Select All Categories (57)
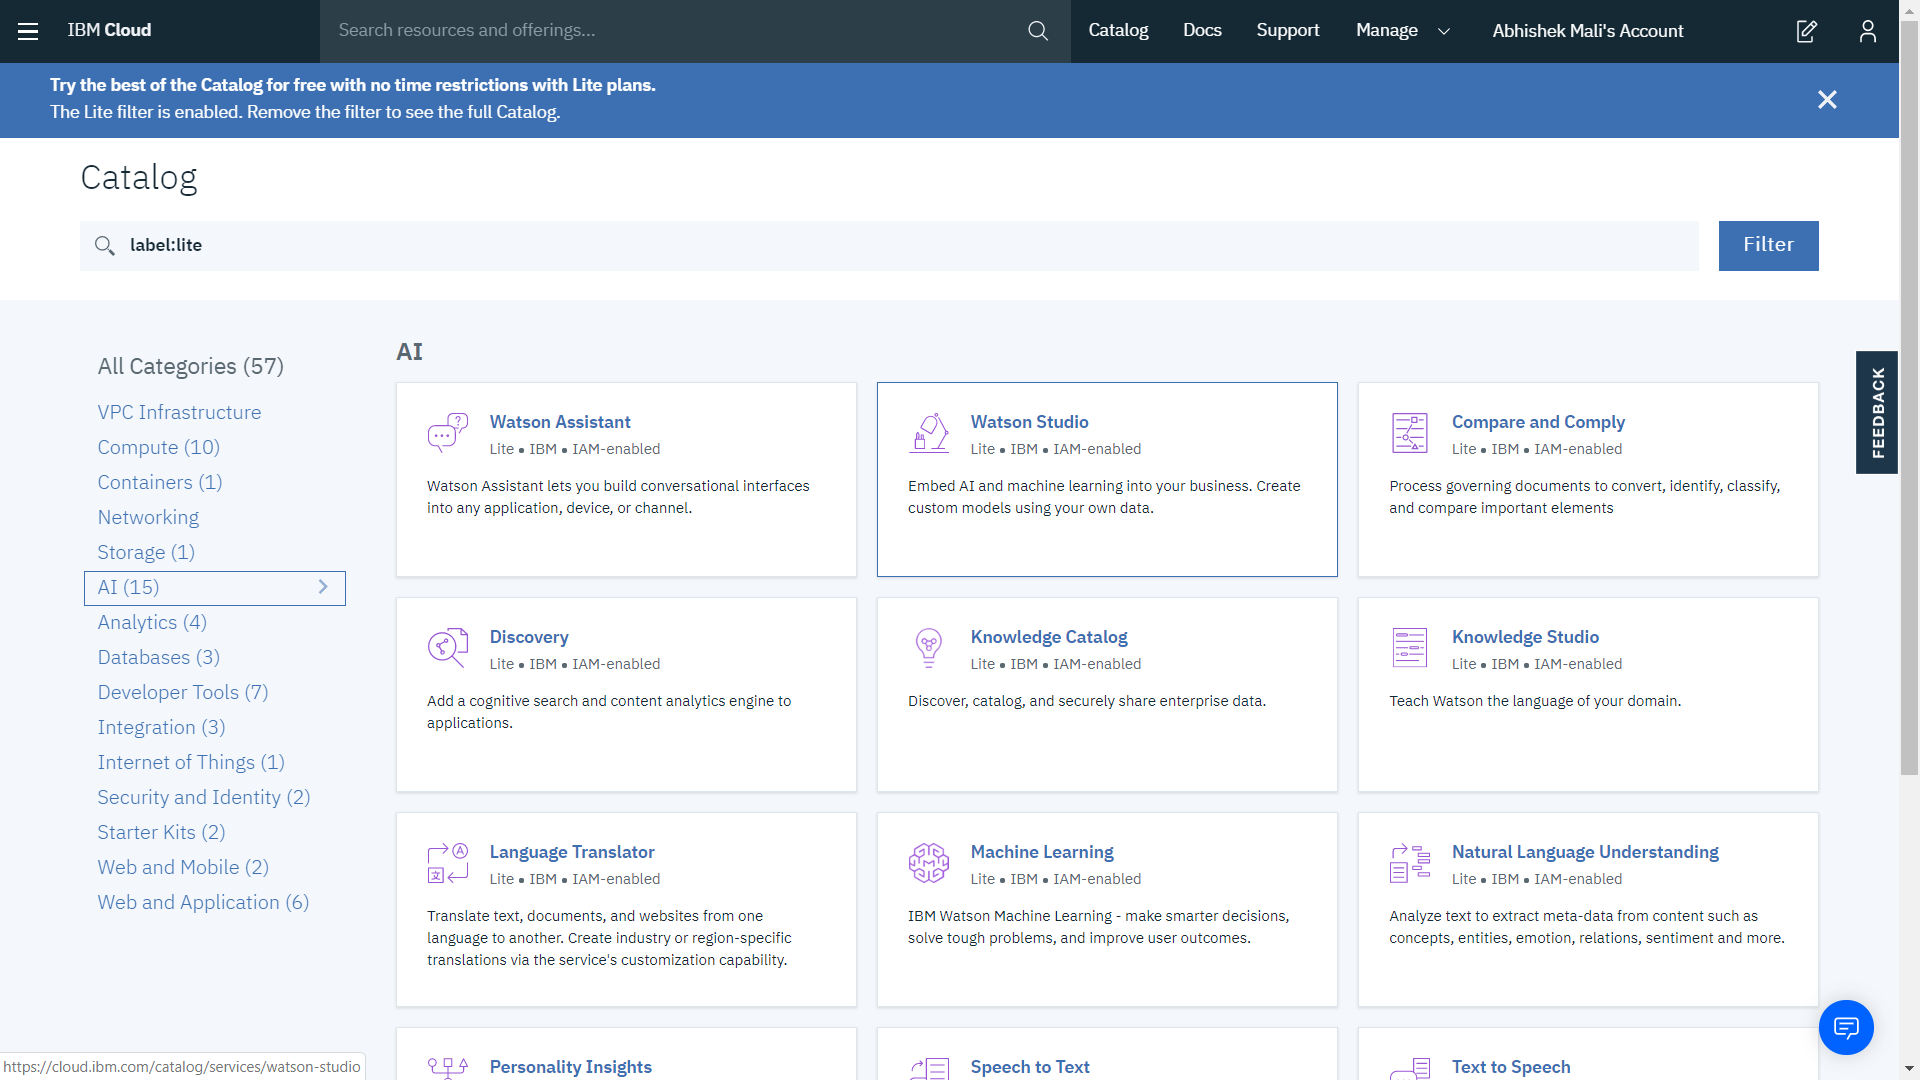 190,366
